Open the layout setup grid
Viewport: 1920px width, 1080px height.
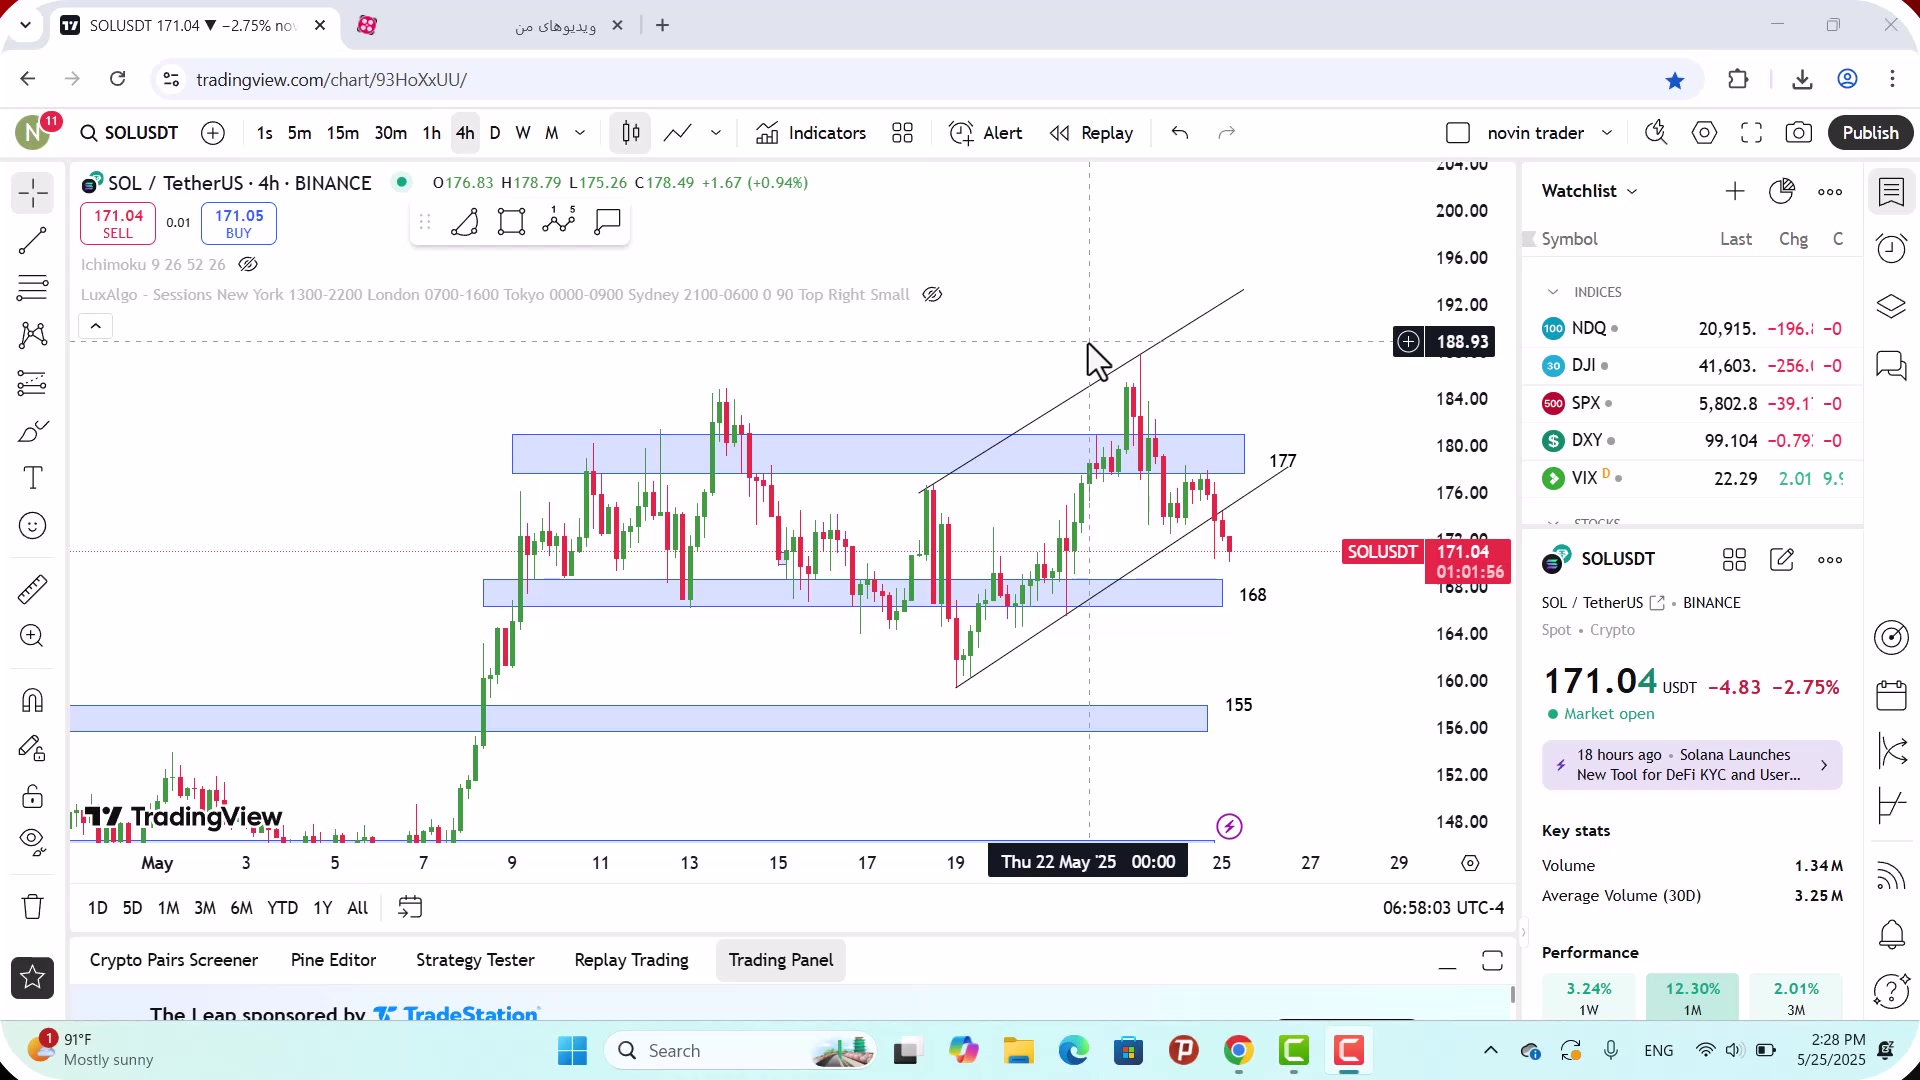(903, 133)
